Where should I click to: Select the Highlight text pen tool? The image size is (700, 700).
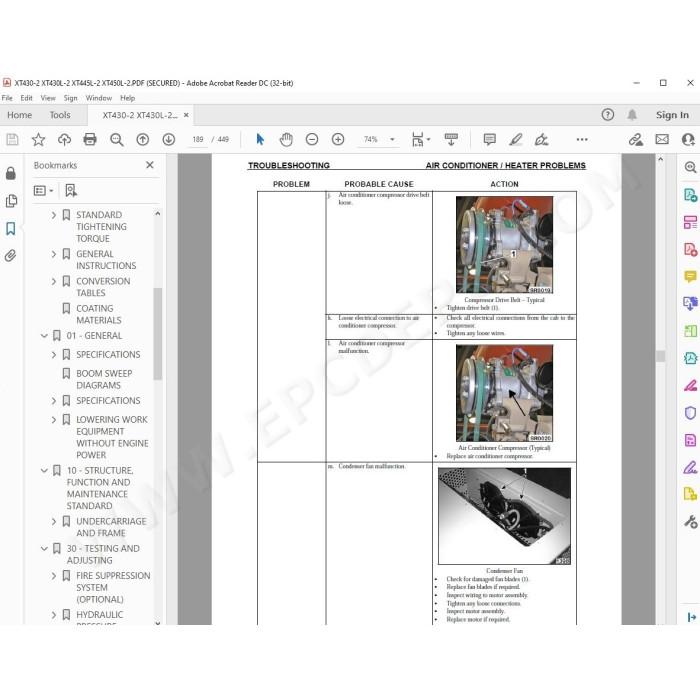(x=516, y=140)
